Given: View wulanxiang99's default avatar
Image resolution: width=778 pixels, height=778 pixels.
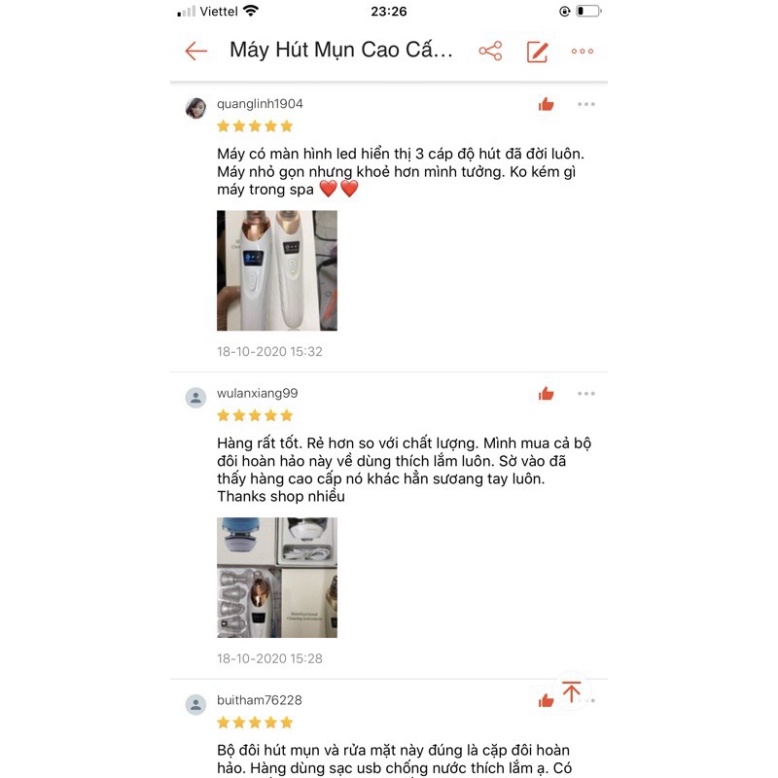Looking at the screenshot, I should coord(195,397).
